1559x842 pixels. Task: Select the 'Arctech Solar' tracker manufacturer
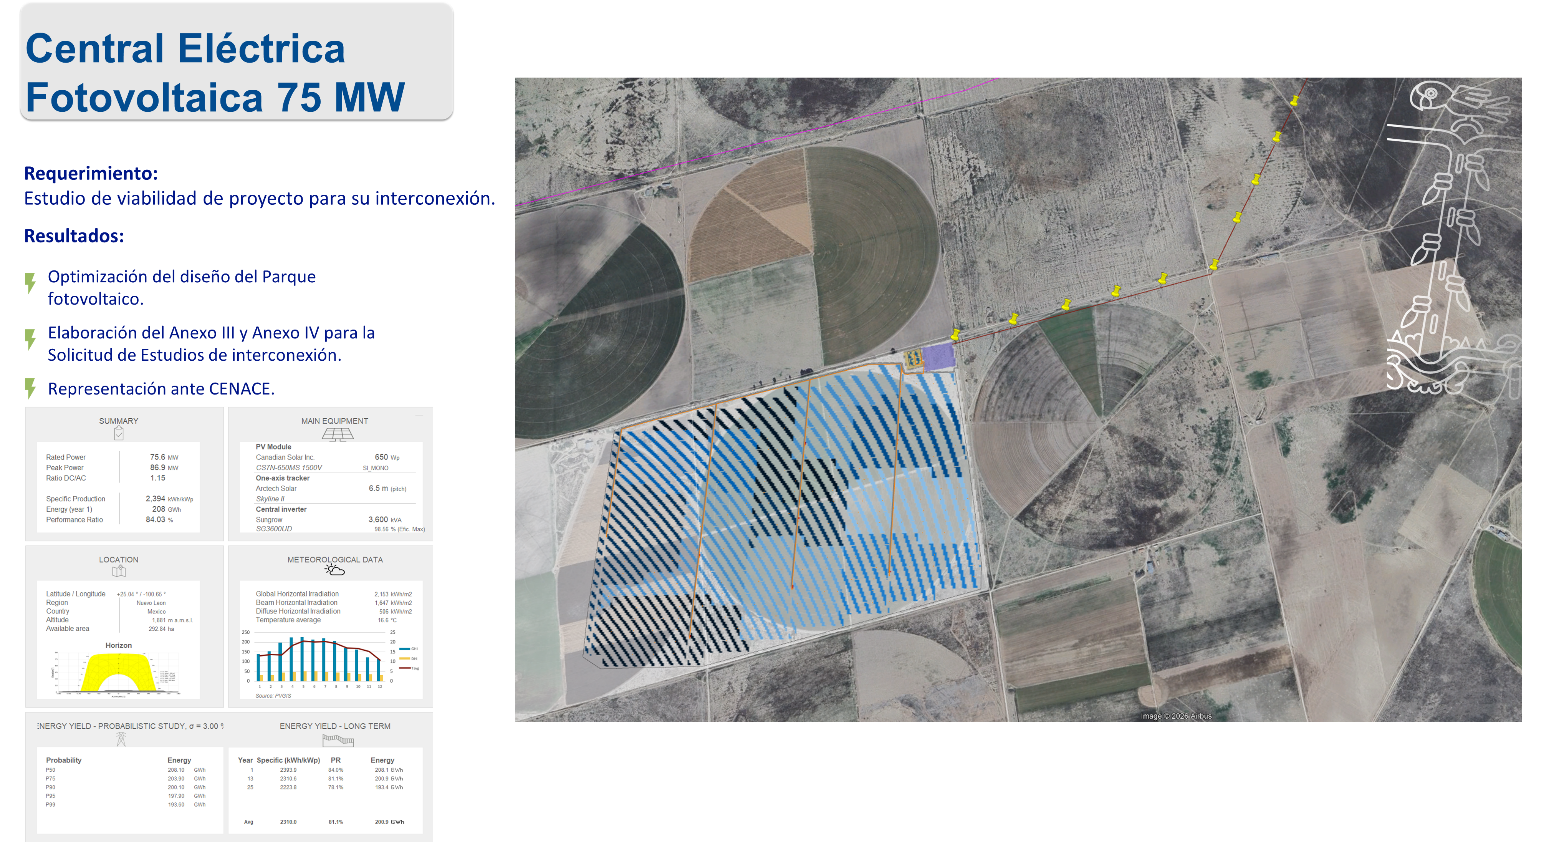tap(276, 489)
